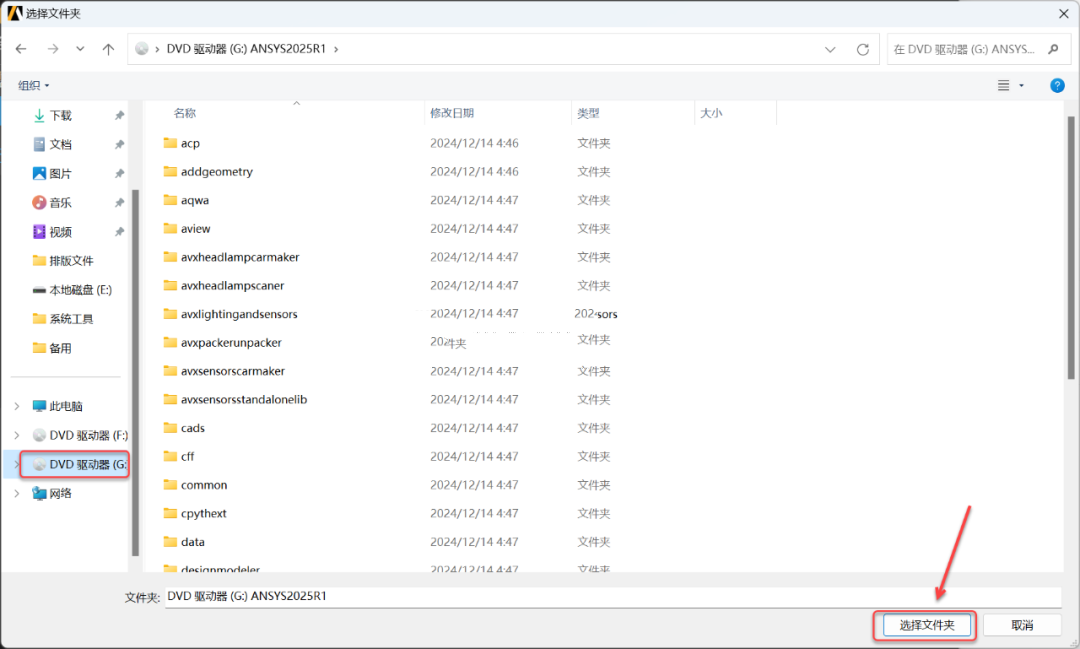Open the 排版文件 folder in sidebar
The height and width of the screenshot is (649, 1080).
coord(72,260)
